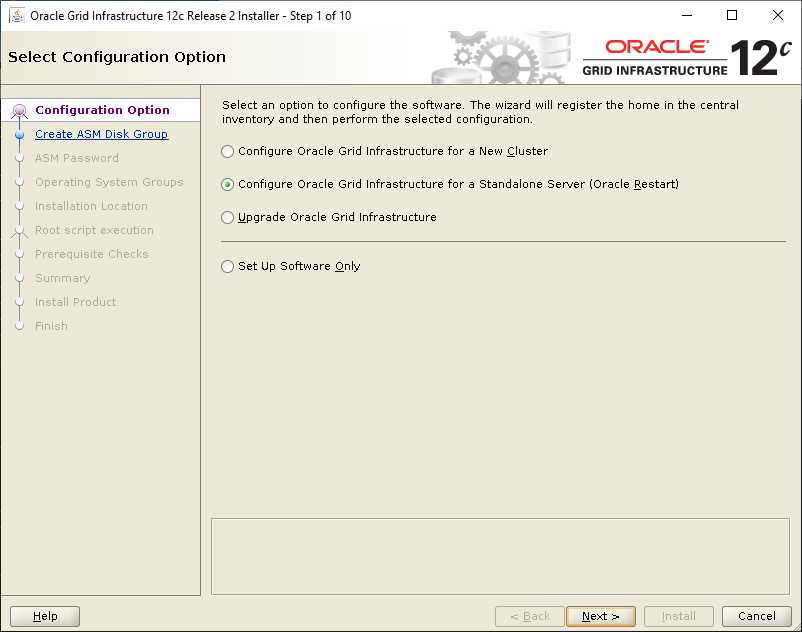
Task: Minimize the installer window
Action: [x=687, y=15]
